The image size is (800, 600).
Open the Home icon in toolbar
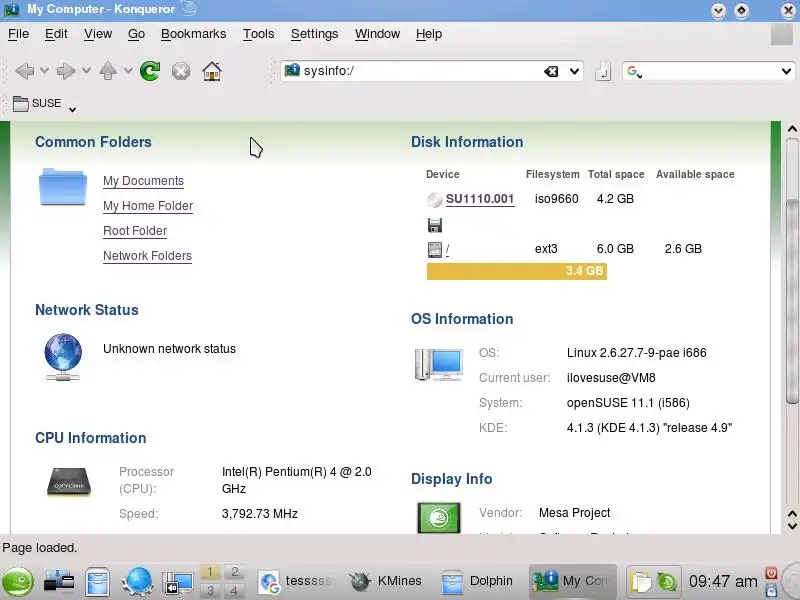click(x=212, y=71)
